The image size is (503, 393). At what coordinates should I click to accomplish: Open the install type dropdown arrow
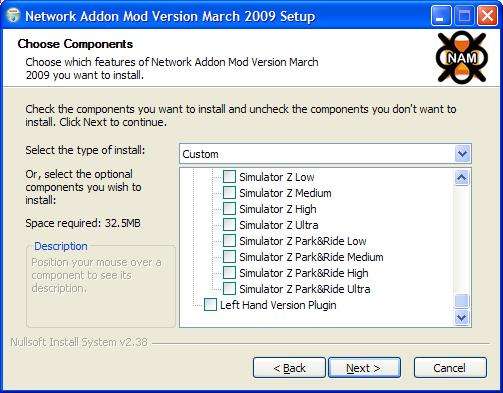(x=462, y=154)
